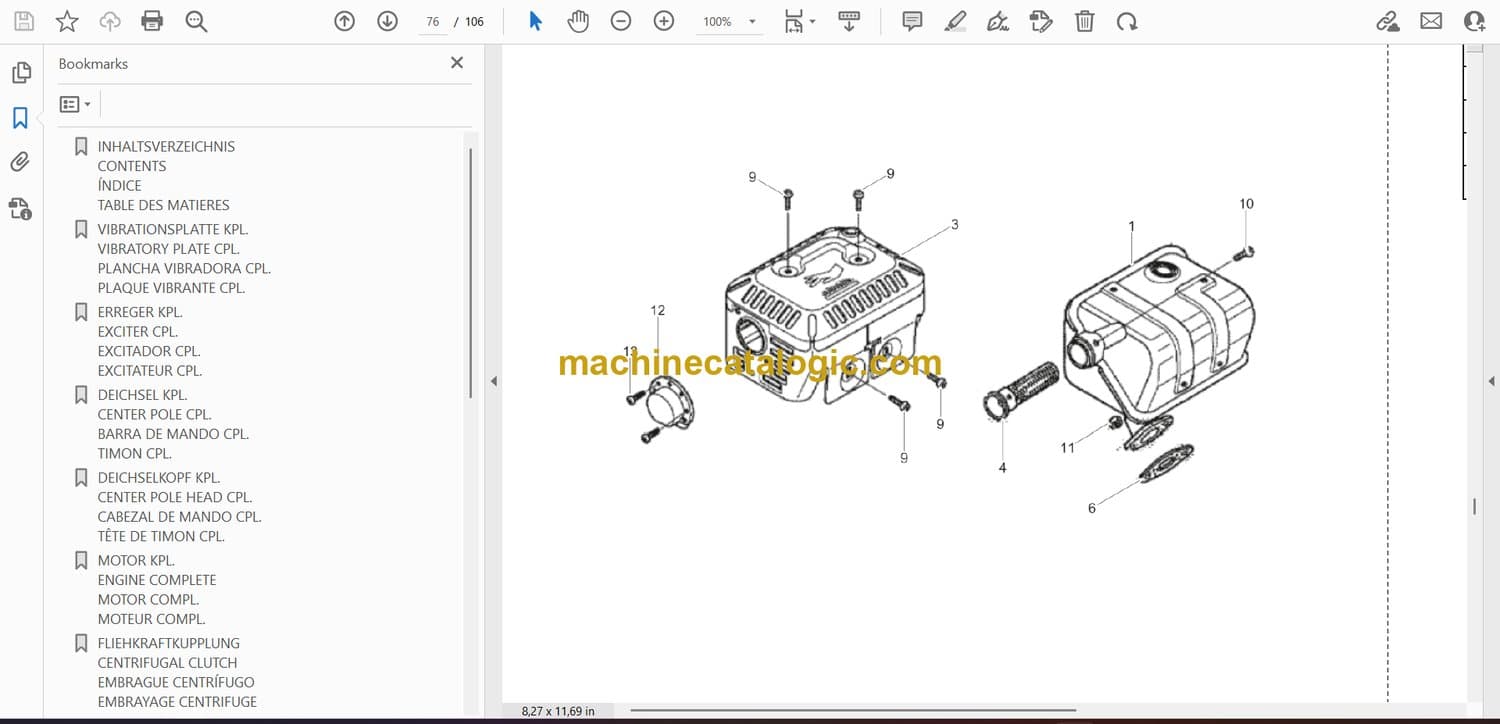Toggle the page thumbnails panel

(x=20, y=73)
